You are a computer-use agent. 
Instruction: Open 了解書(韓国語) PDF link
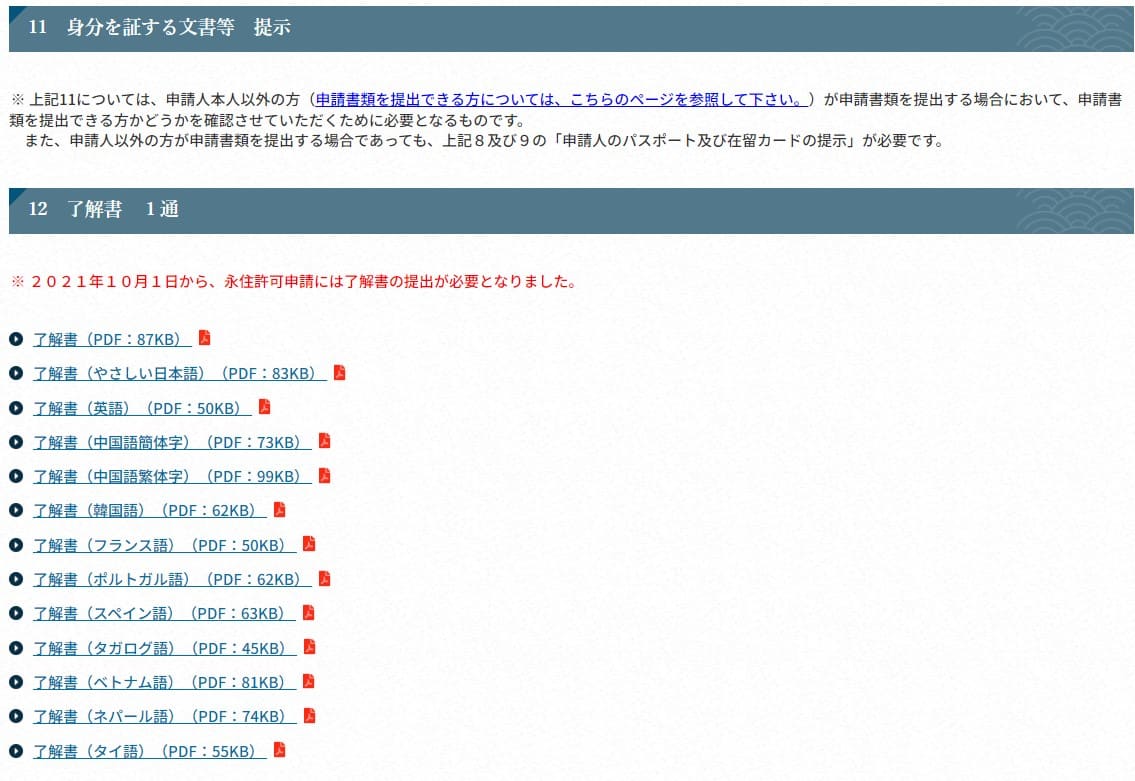tap(150, 510)
